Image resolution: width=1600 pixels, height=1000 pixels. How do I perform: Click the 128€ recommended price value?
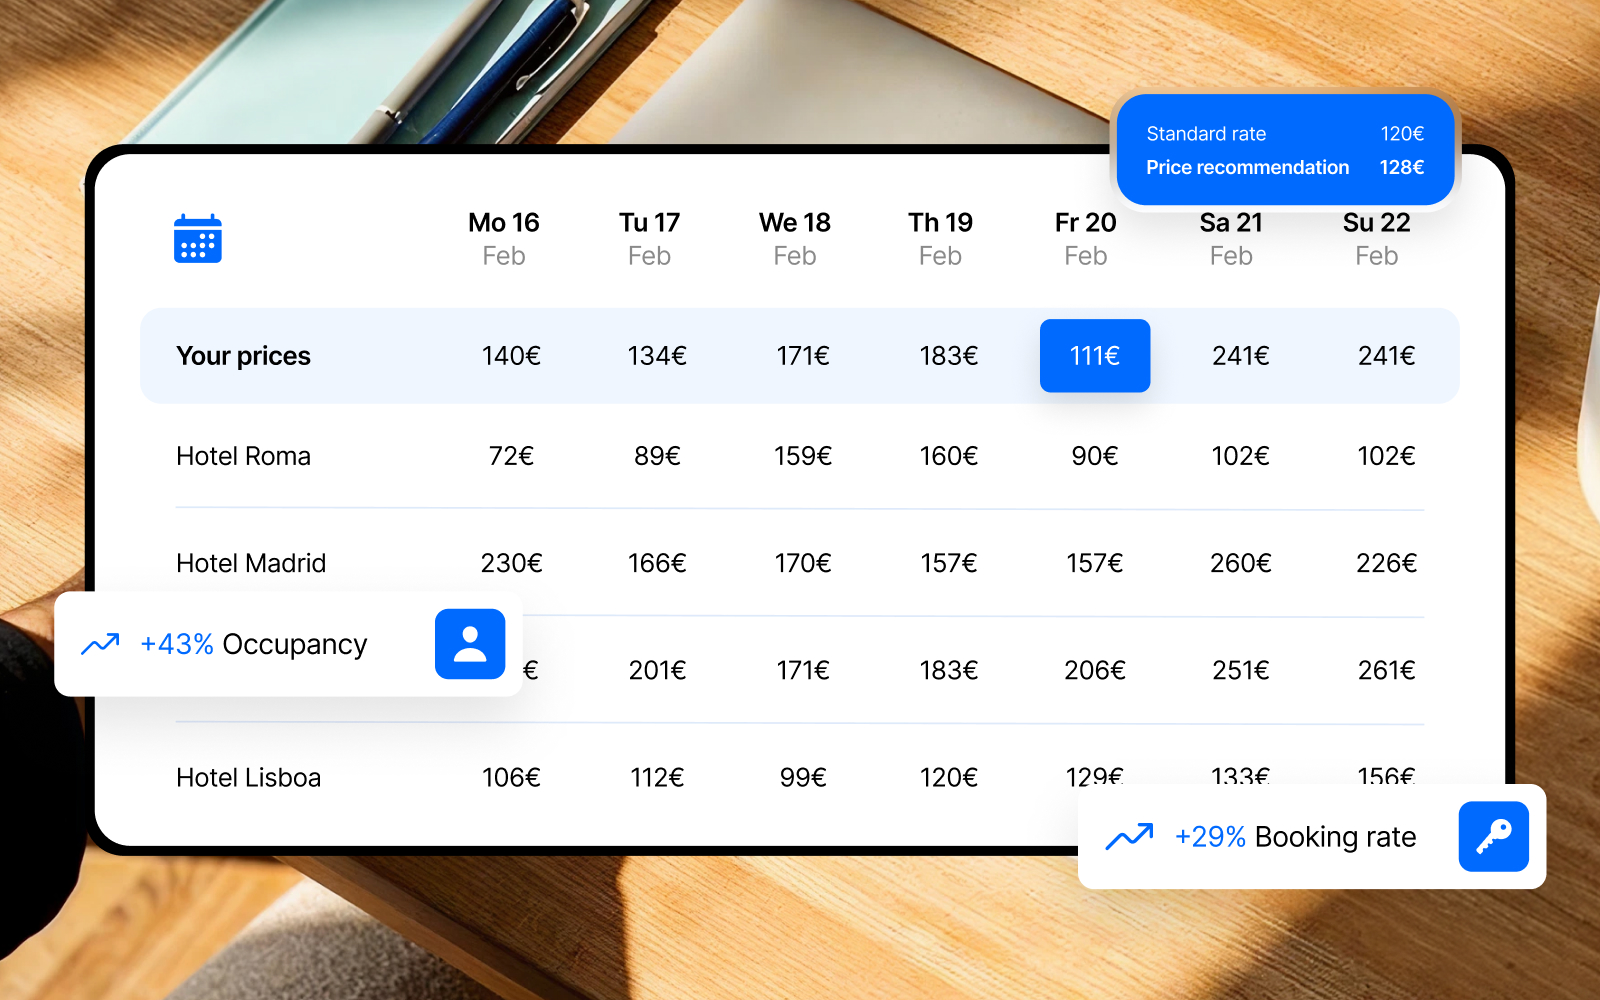click(x=1402, y=167)
